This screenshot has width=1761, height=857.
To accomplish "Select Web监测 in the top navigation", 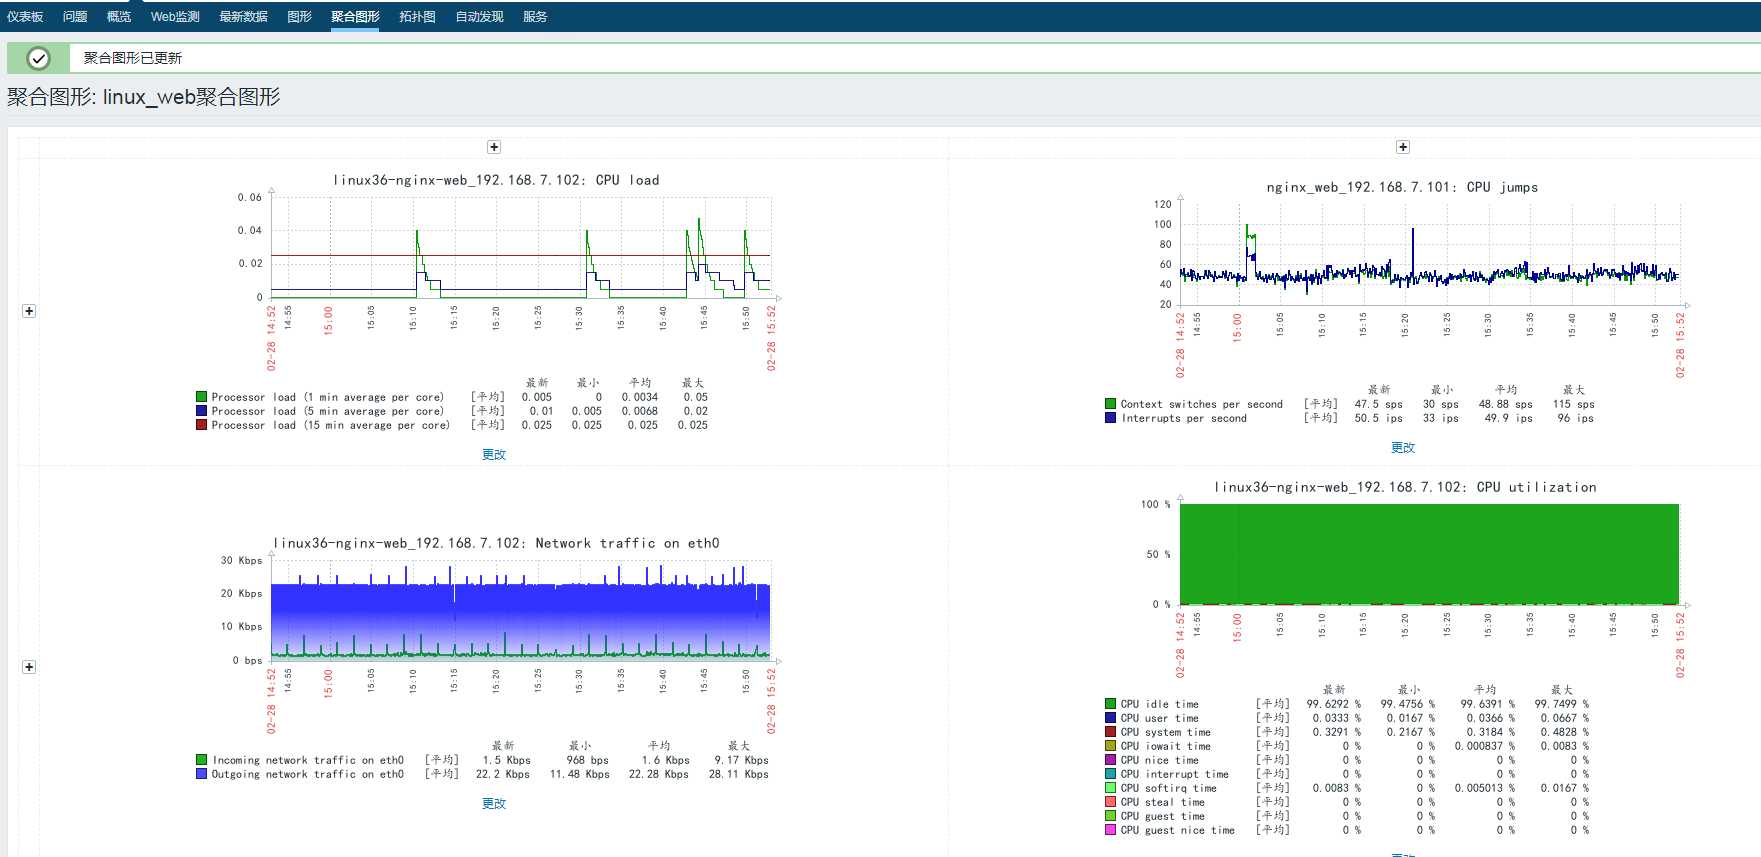I will click(175, 17).
